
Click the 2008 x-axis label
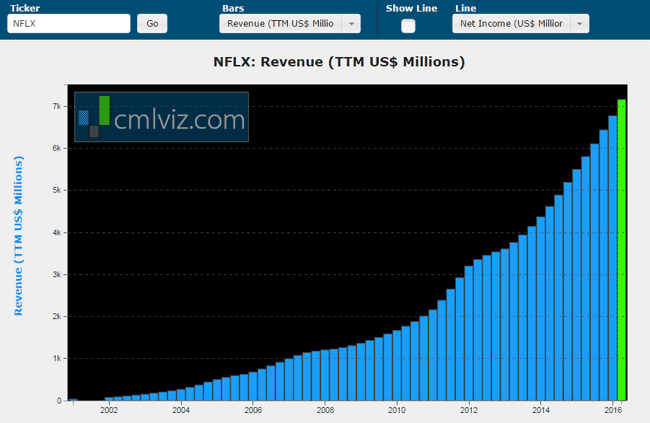tap(325, 410)
